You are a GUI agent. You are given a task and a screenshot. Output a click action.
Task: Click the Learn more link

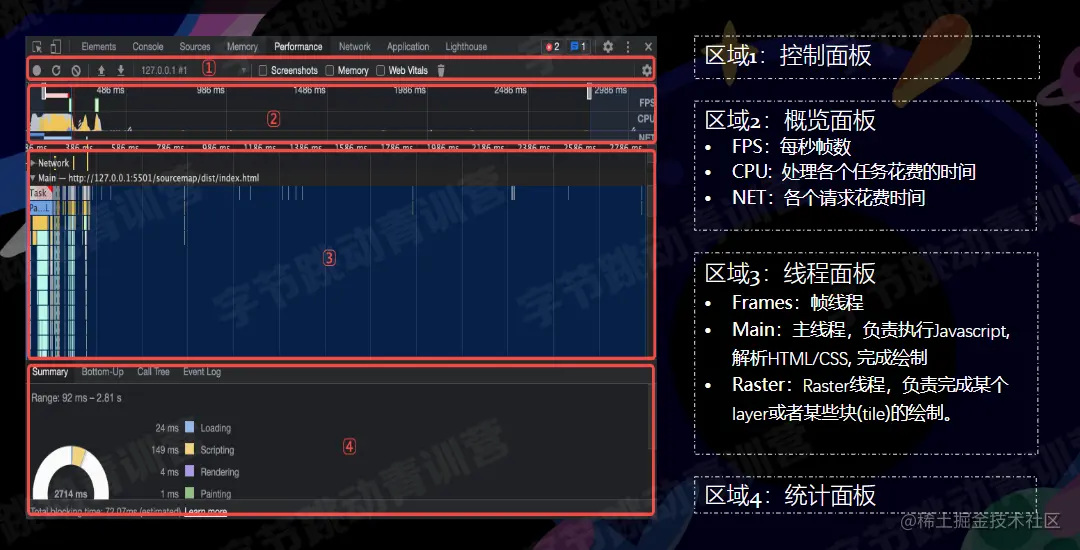click(206, 511)
